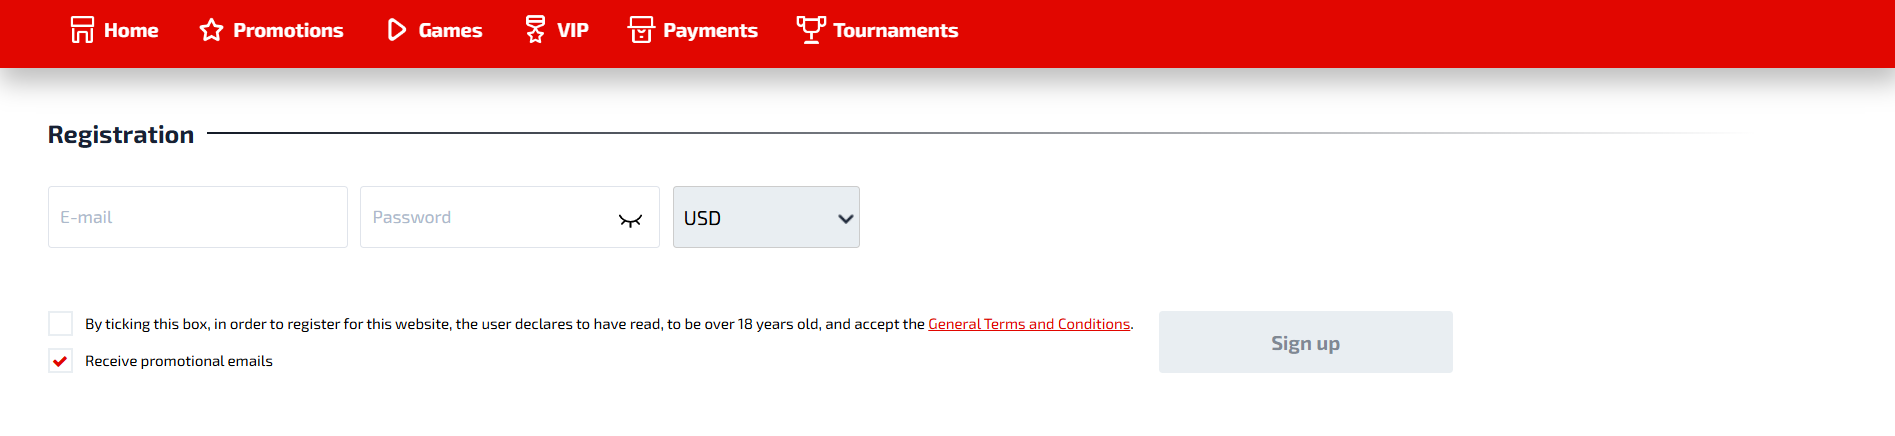Click the play icon beside Games
Image resolution: width=1895 pixels, height=436 pixels.
pos(396,30)
